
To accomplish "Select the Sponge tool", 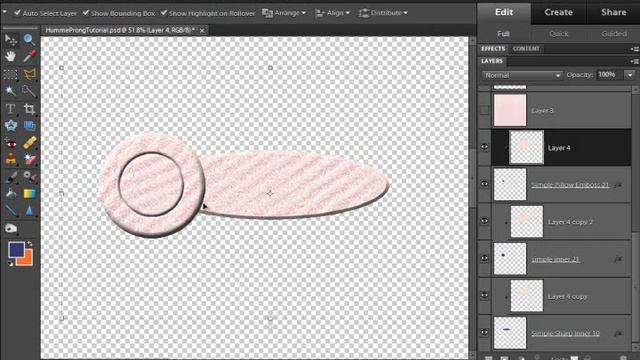I will [11, 228].
